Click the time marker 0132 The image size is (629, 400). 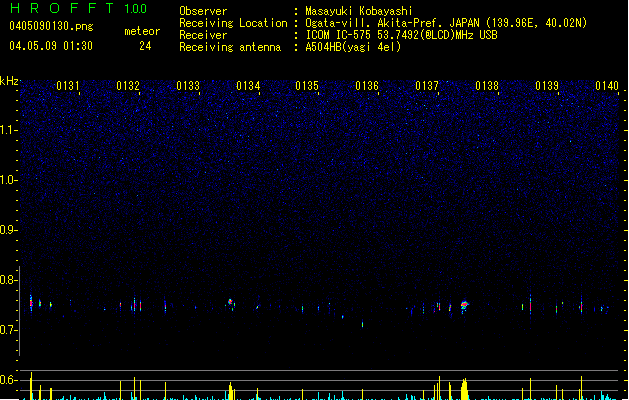click(x=128, y=86)
